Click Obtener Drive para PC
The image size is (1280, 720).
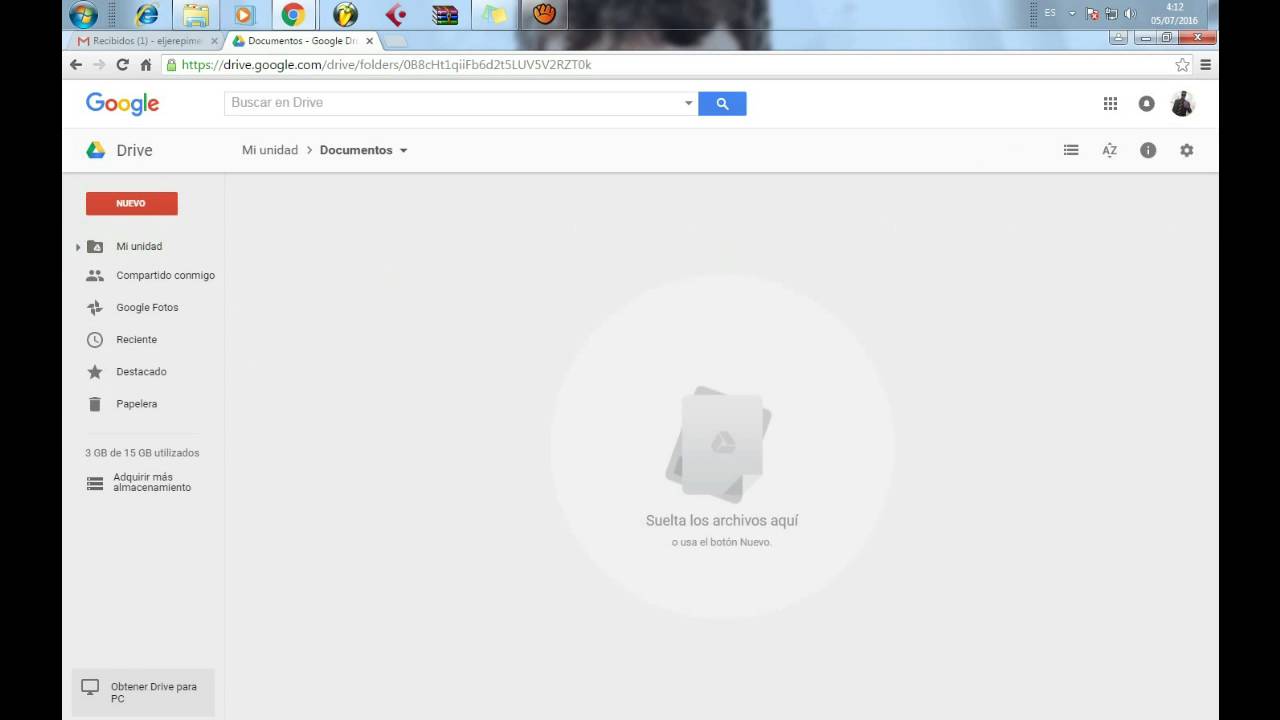click(143, 692)
